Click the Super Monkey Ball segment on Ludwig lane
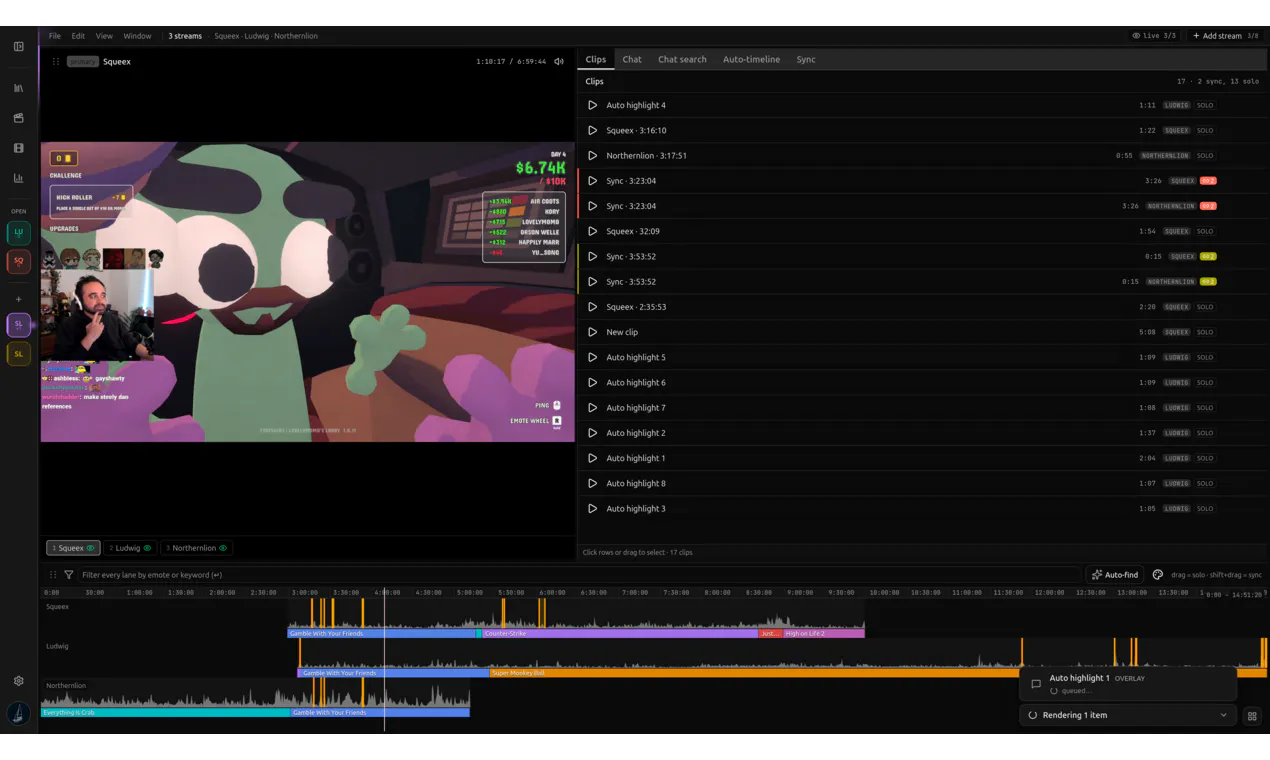 878,673
